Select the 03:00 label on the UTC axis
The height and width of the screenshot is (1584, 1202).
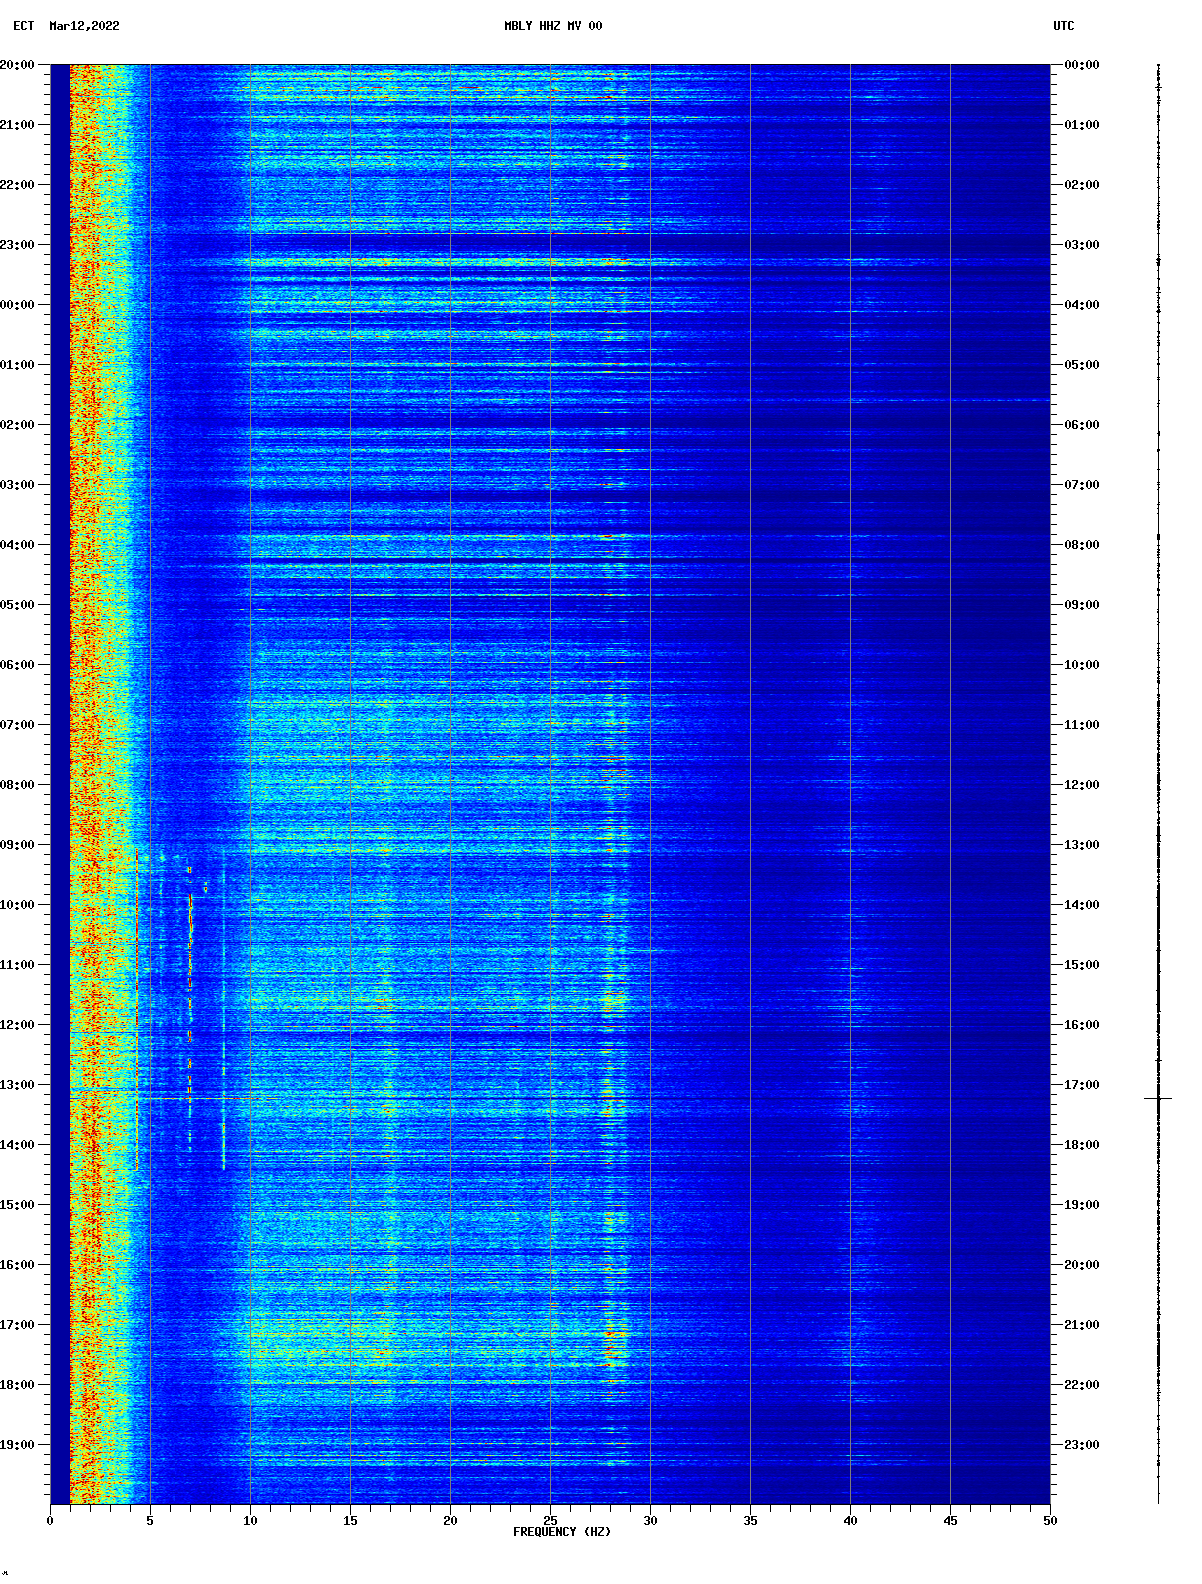coord(1082,245)
